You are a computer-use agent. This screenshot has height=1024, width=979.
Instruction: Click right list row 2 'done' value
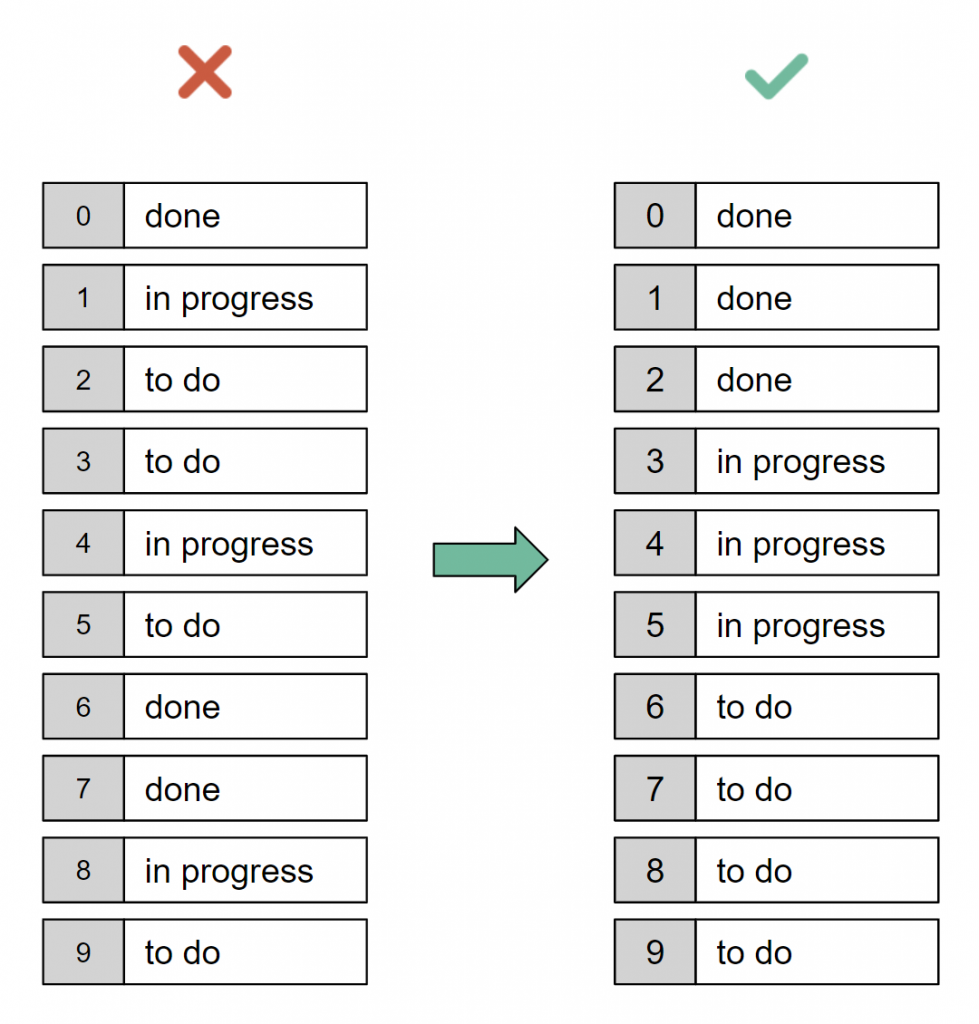coord(817,379)
